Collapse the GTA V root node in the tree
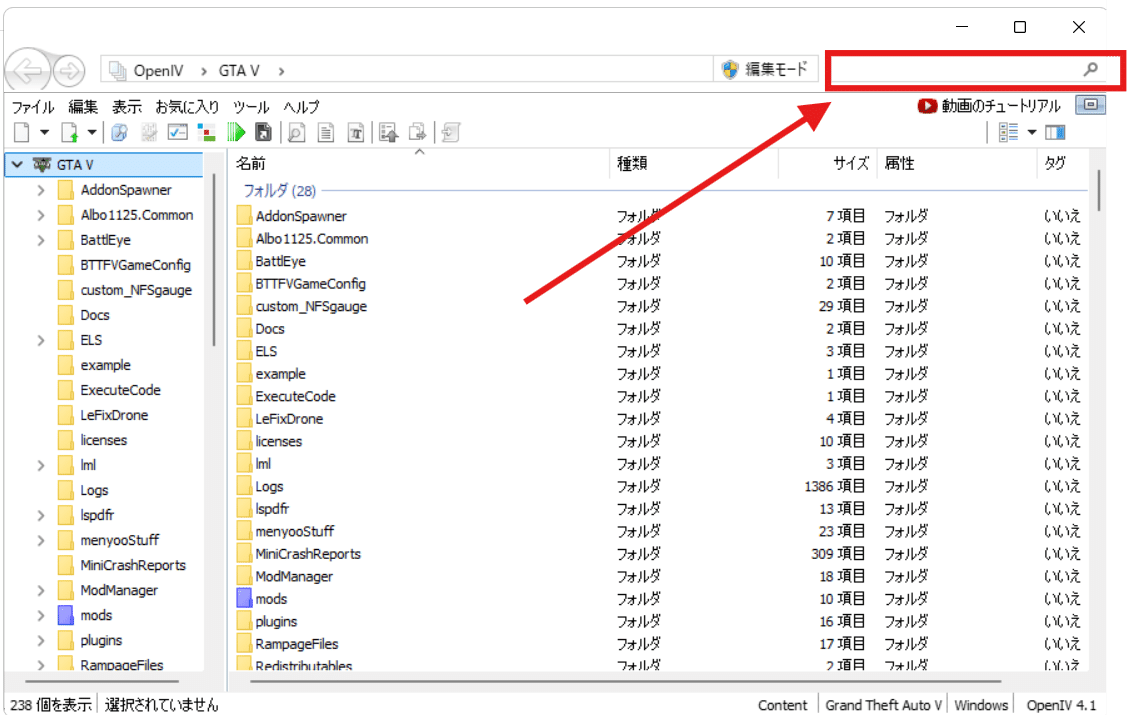1127x715 pixels. click(x=17, y=165)
